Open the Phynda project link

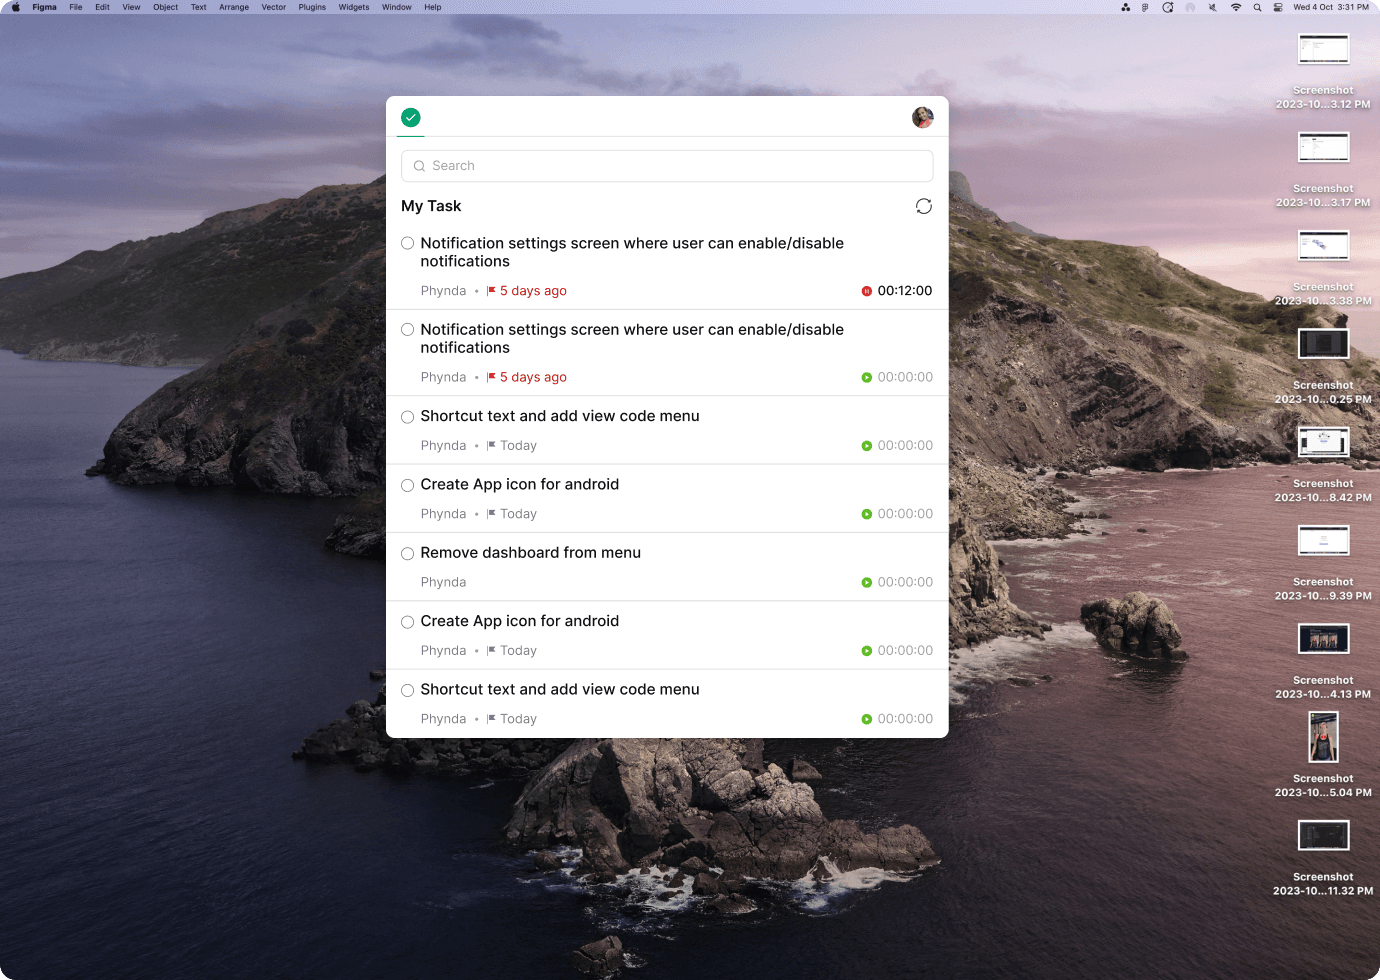click(x=443, y=290)
